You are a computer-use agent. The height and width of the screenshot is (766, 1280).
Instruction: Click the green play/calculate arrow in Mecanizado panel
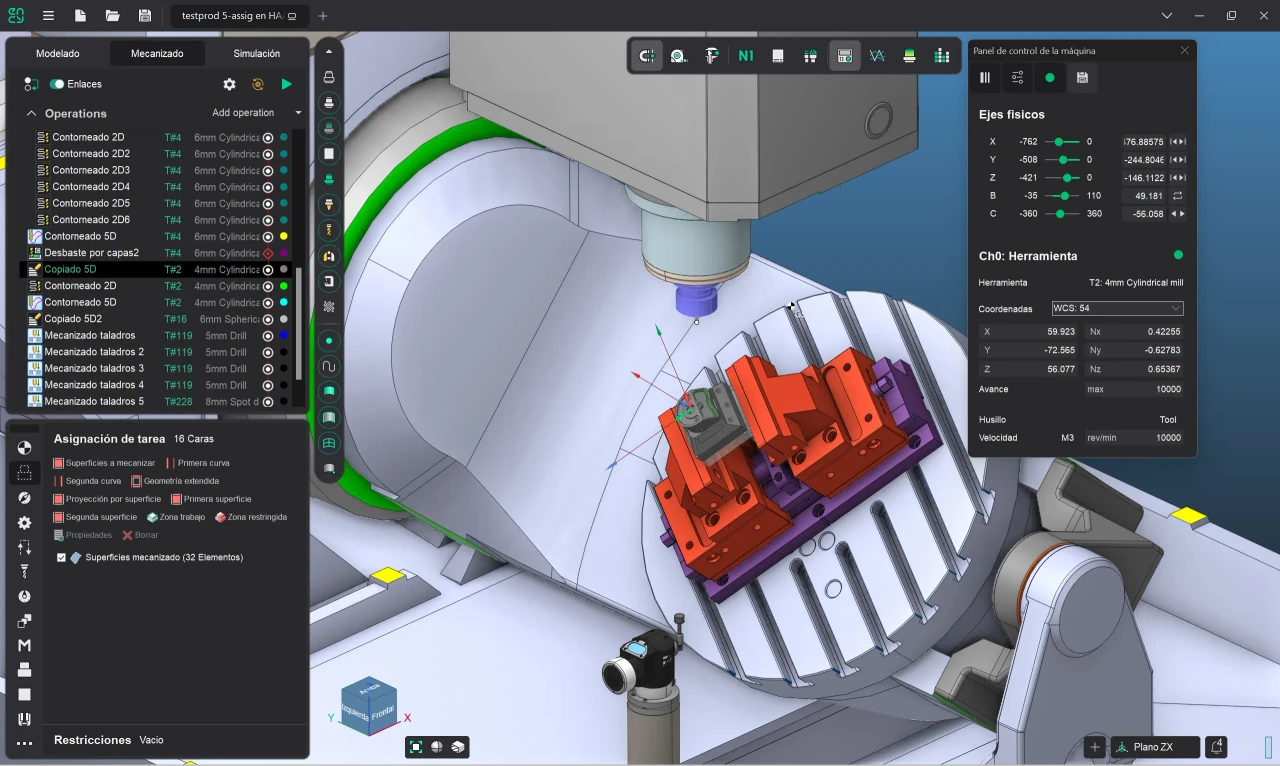[287, 85]
